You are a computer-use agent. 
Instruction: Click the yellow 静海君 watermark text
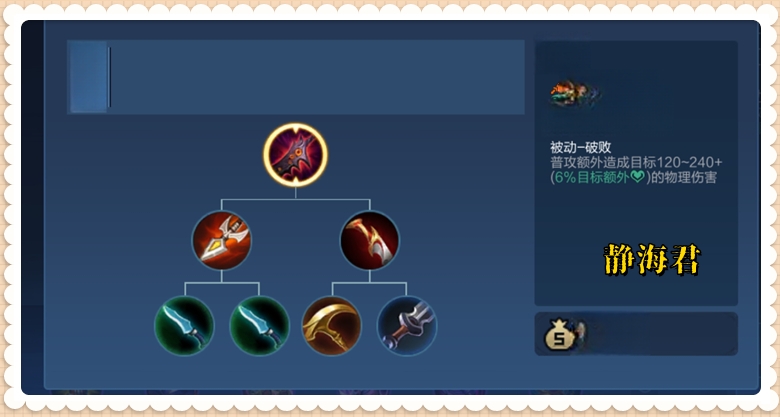tap(652, 259)
